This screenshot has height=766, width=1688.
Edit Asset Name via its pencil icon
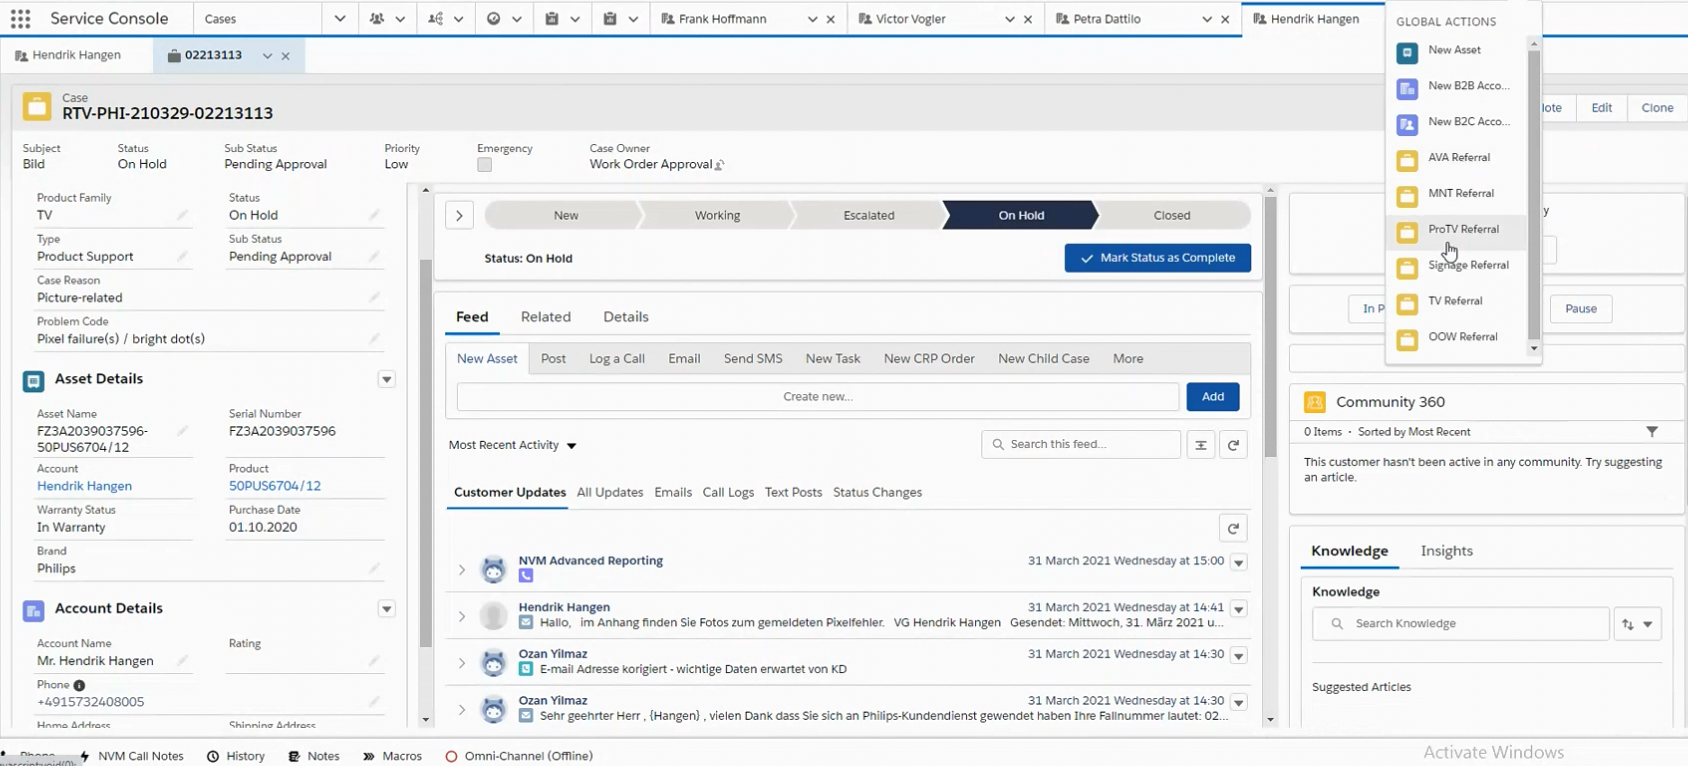[182, 431]
